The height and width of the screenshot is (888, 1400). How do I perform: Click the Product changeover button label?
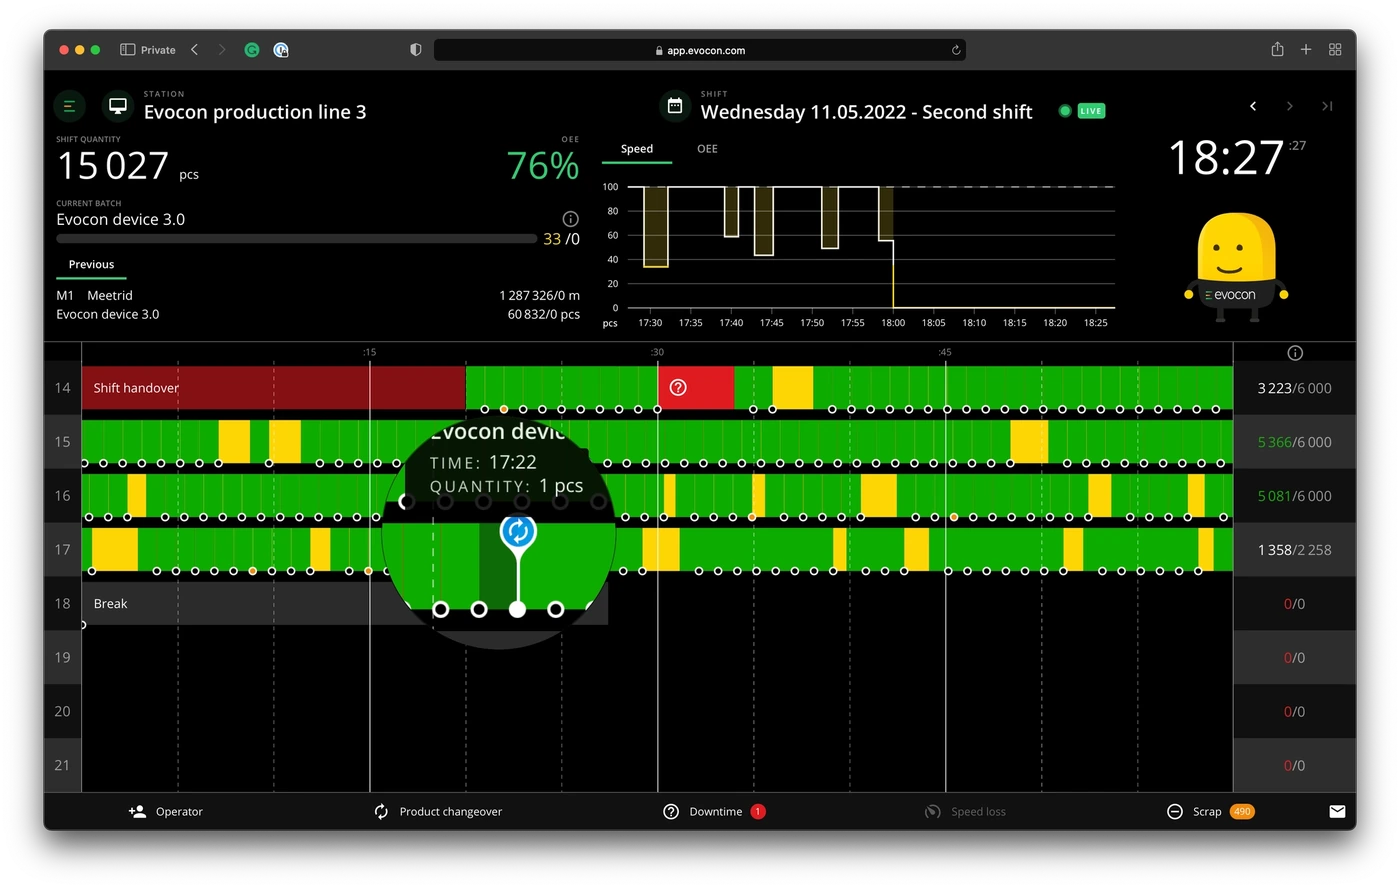click(x=451, y=812)
